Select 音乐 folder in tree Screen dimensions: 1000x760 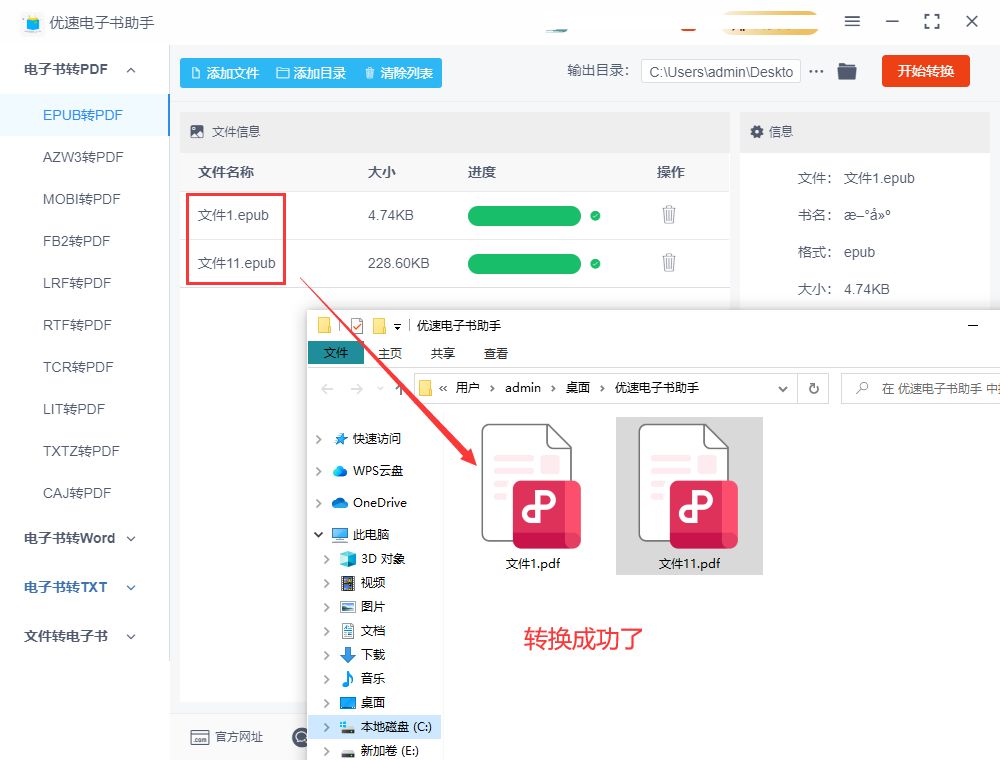coord(372,679)
